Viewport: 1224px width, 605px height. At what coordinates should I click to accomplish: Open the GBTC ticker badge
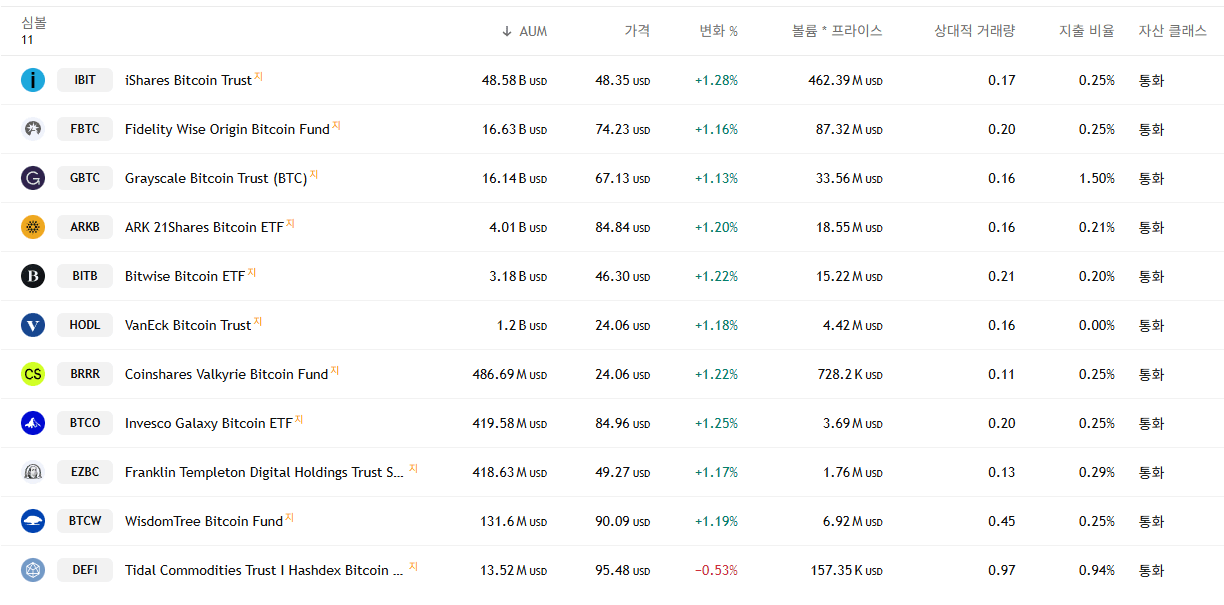click(x=85, y=178)
